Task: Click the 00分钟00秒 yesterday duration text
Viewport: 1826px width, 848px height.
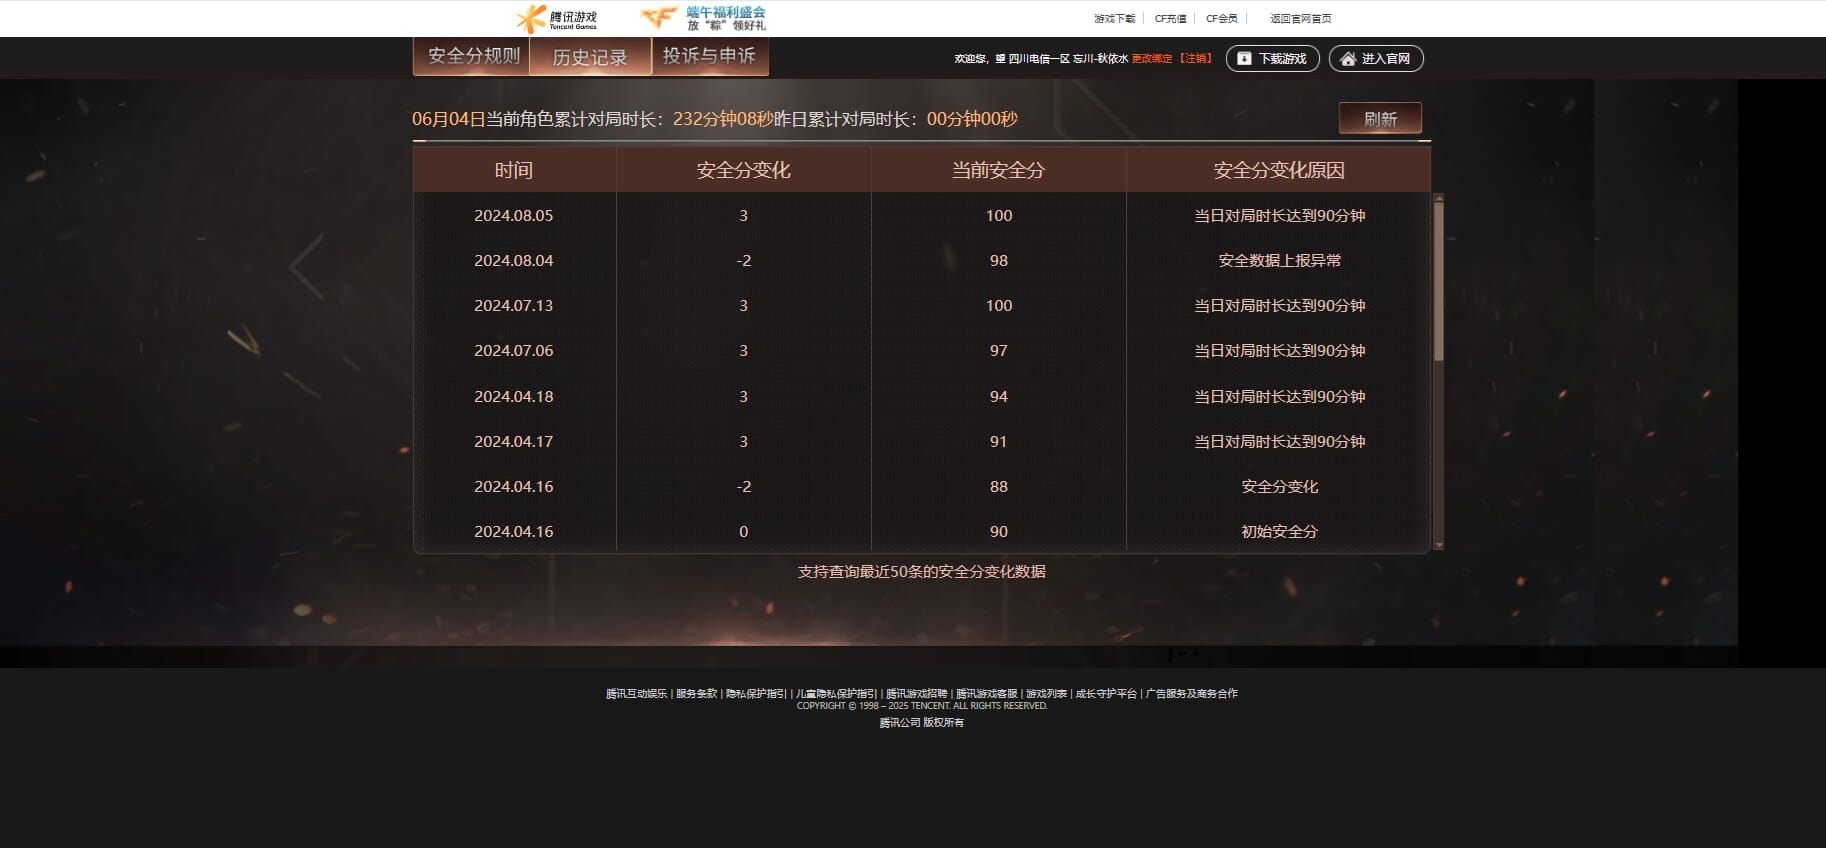Action: (972, 119)
